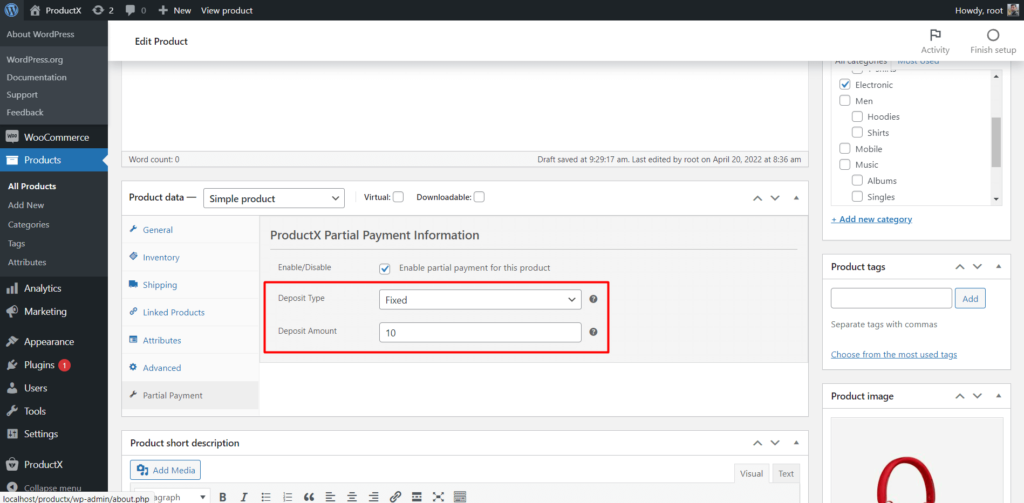1024x503 pixels.
Task: Open the Finish setup circle
Action: (x=993, y=41)
